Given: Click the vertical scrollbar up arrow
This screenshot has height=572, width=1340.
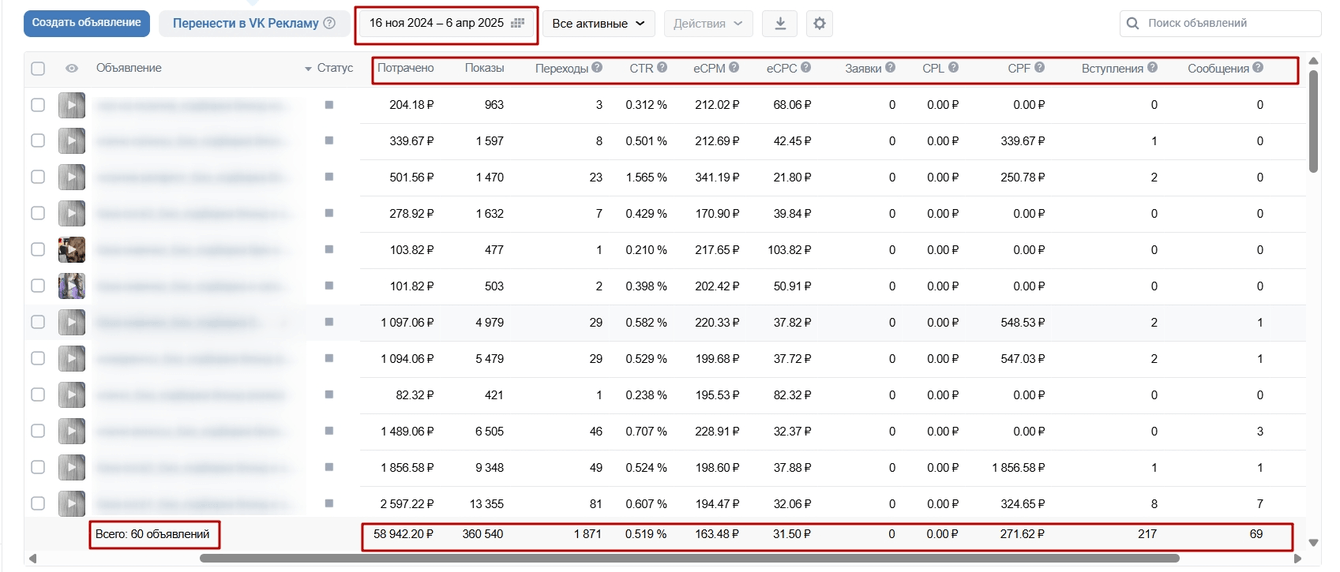Looking at the screenshot, I should (x=1314, y=62).
